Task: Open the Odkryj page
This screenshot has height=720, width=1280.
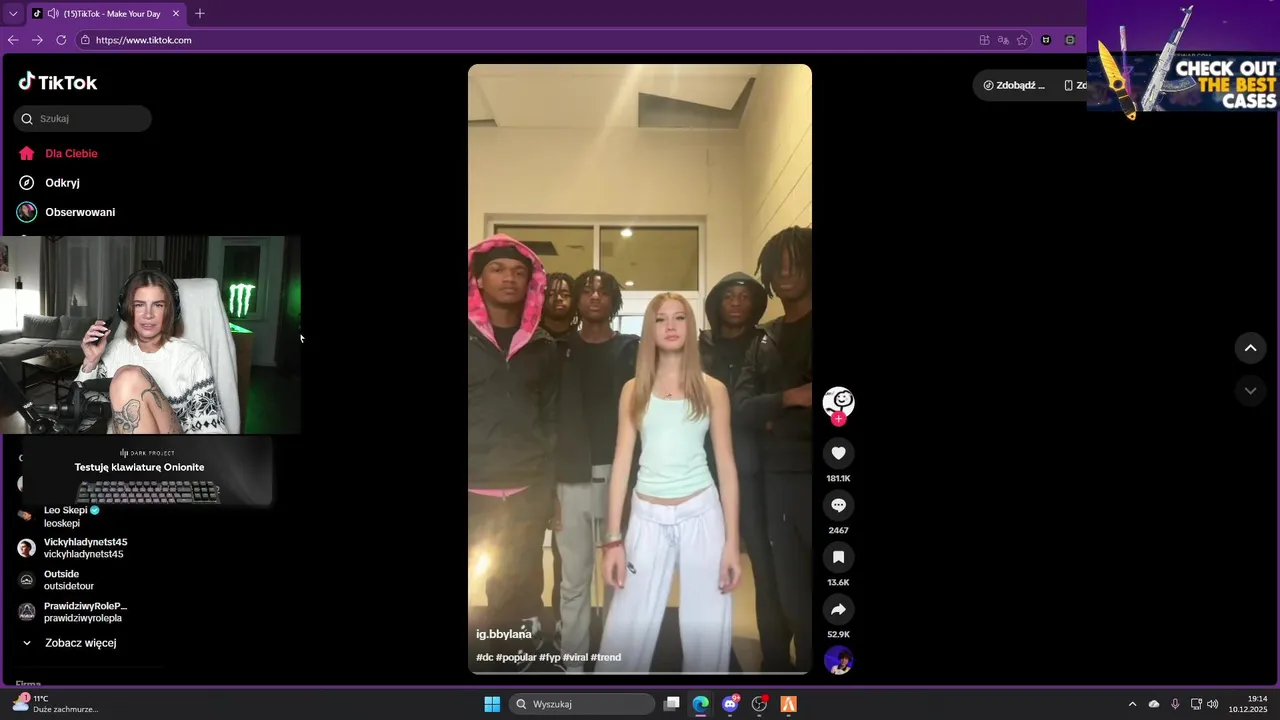Action: (62, 183)
